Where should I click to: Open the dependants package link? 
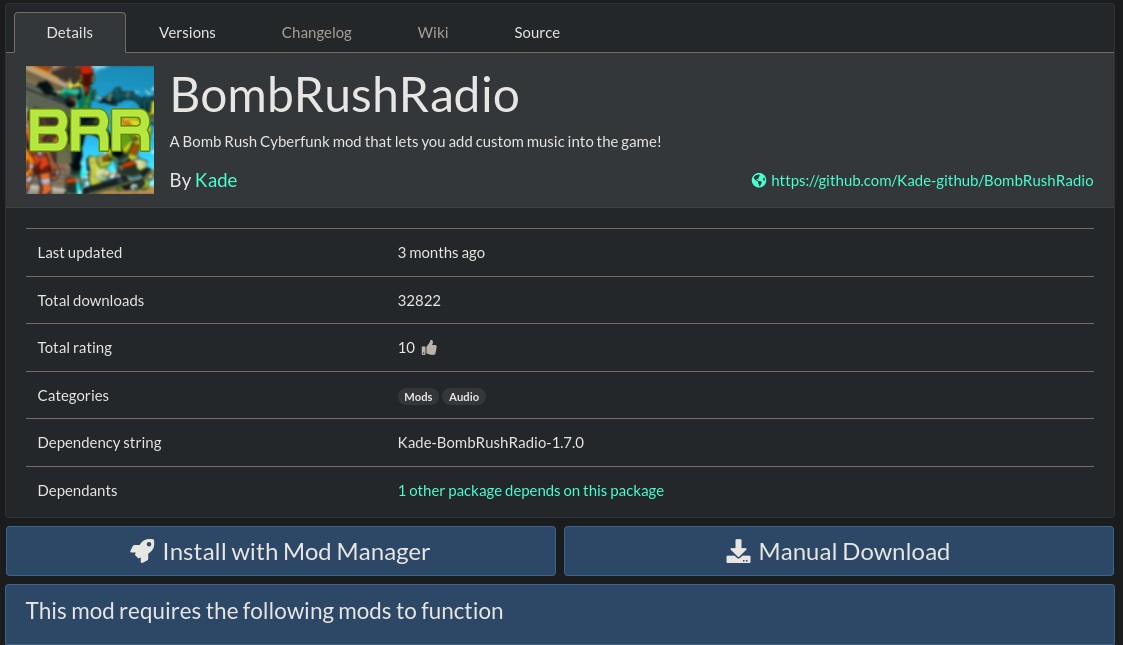coord(531,491)
